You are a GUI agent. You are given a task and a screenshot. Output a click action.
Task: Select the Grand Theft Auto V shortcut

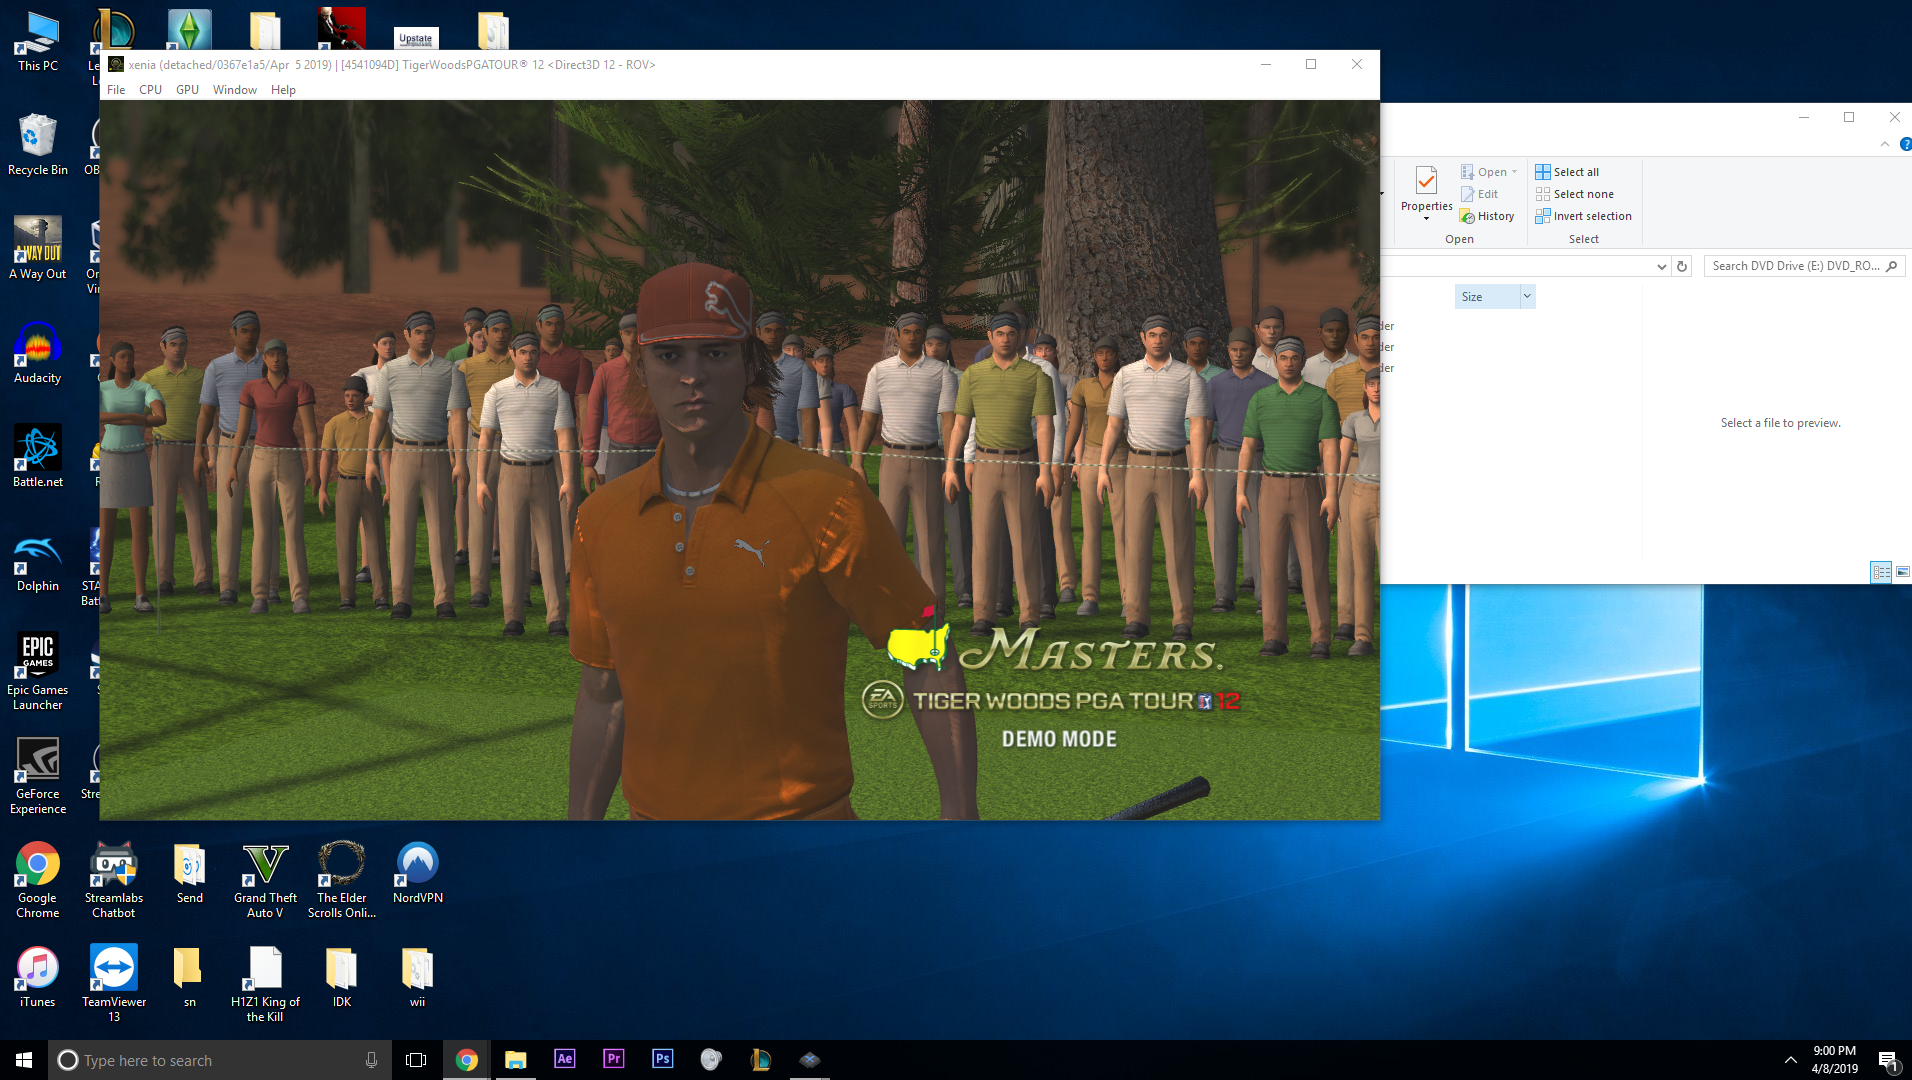(265, 880)
